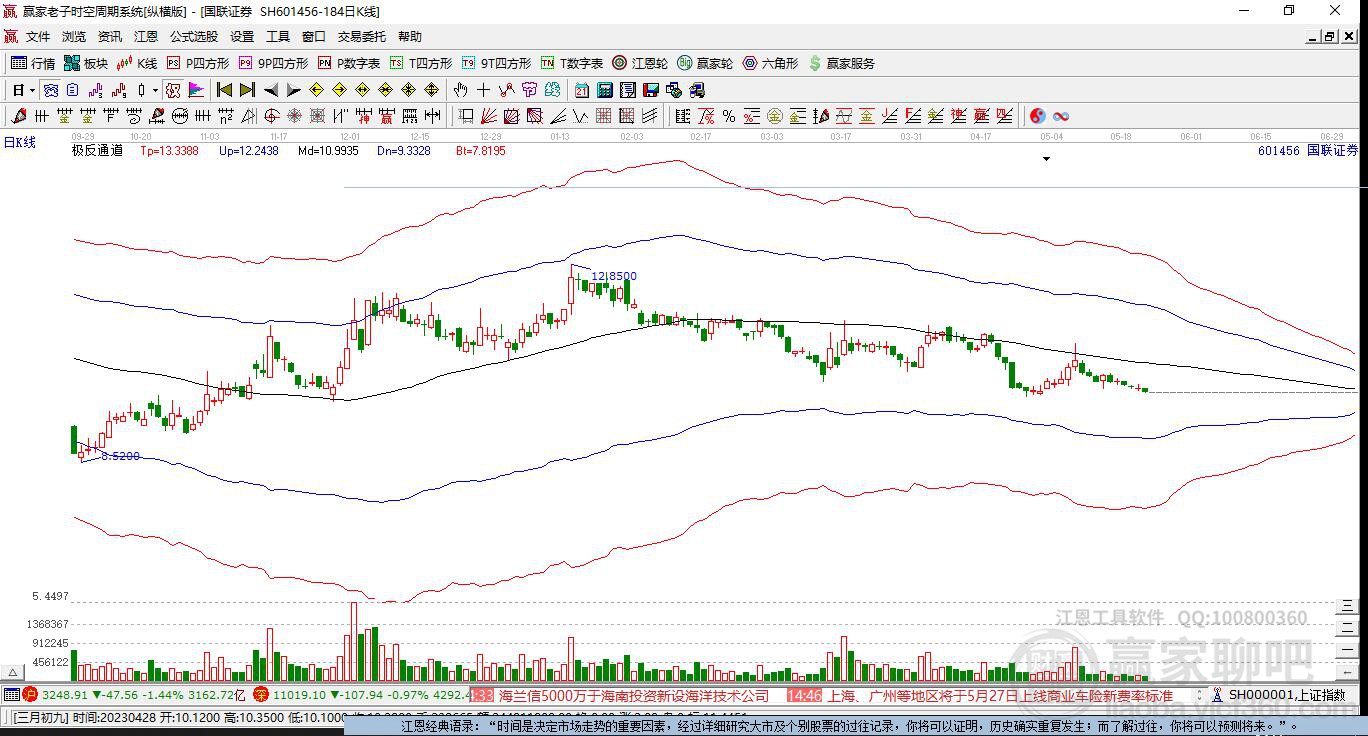Open the P数字表 tool
Image resolution: width=1368 pixels, height=736 pixels.
click(349, 63)
